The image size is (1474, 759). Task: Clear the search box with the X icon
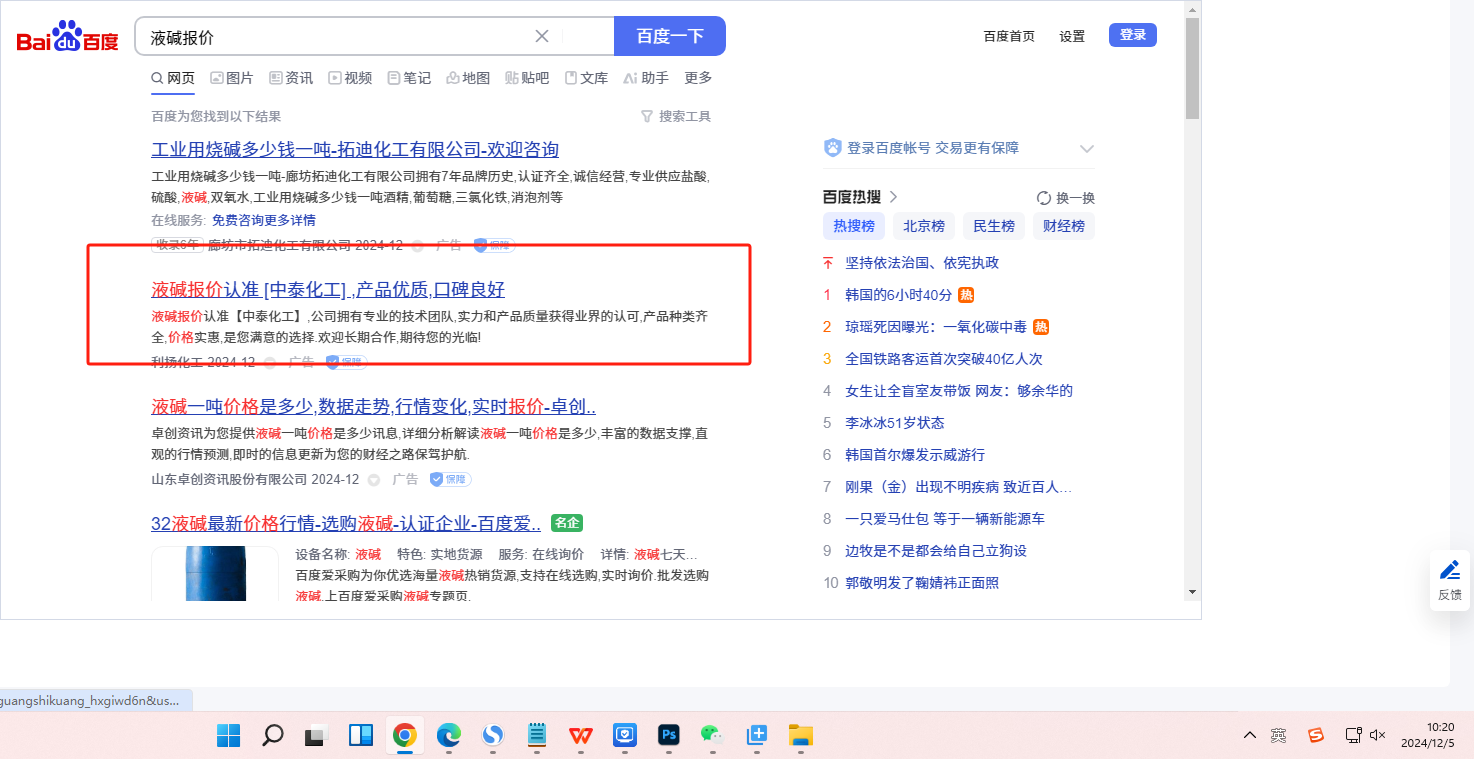(542, 37)
